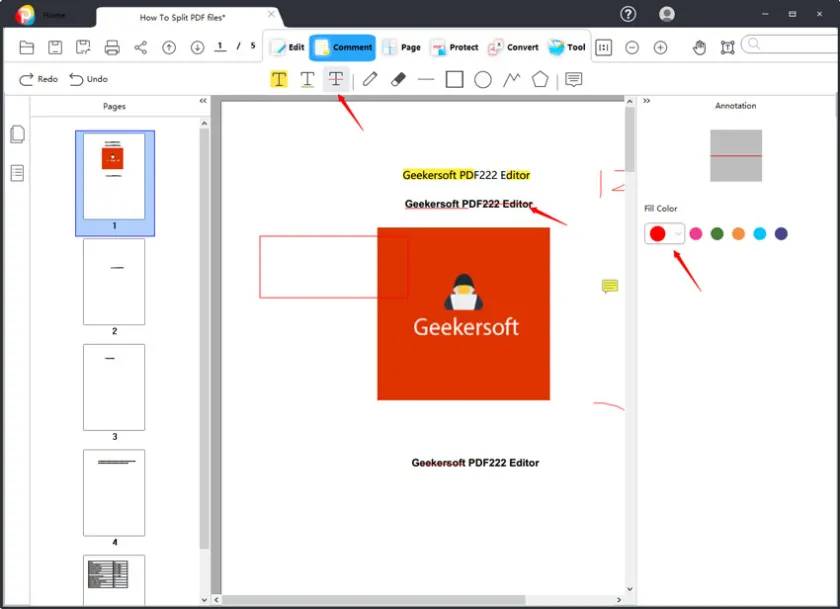Click the print icon
The image size is (840, 609).
click(112, 47)
